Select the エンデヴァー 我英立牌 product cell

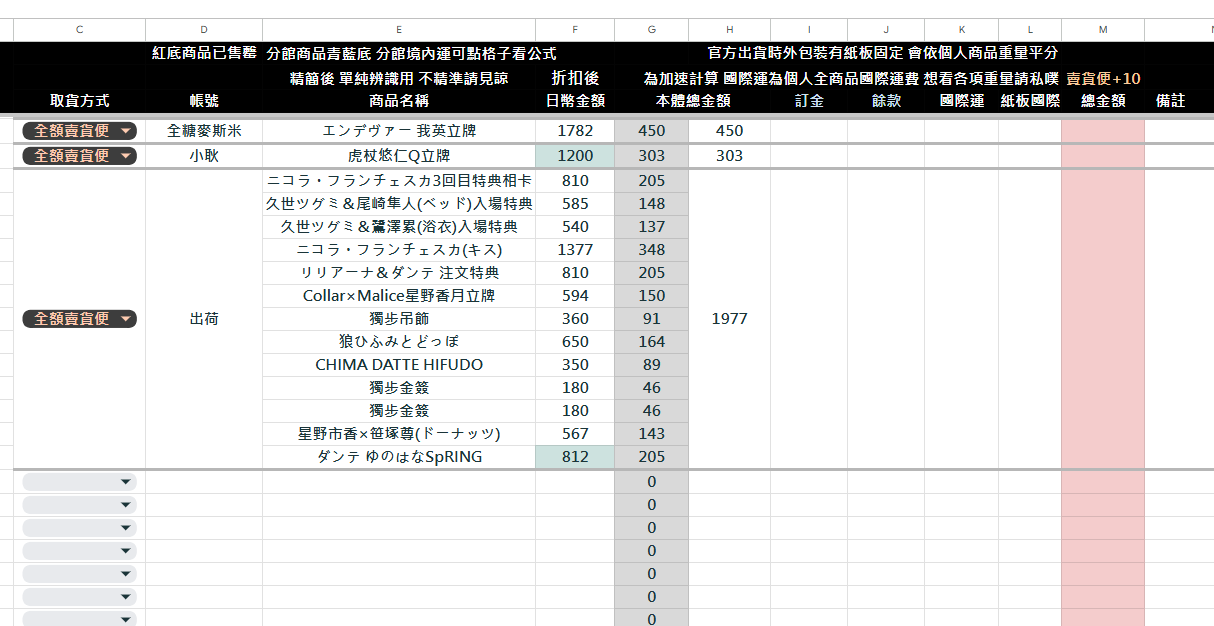click(x=399, y=130)
